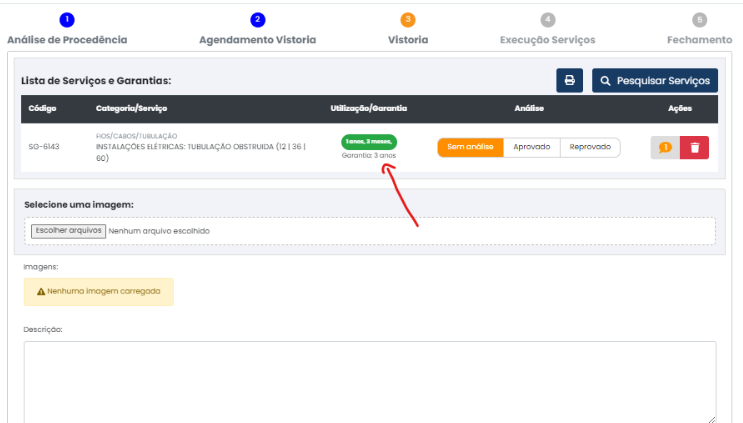Click Garantia: 3 anos text
This screenshot has width=743, height=423.
pyautogui.click(x=369, y=155)
